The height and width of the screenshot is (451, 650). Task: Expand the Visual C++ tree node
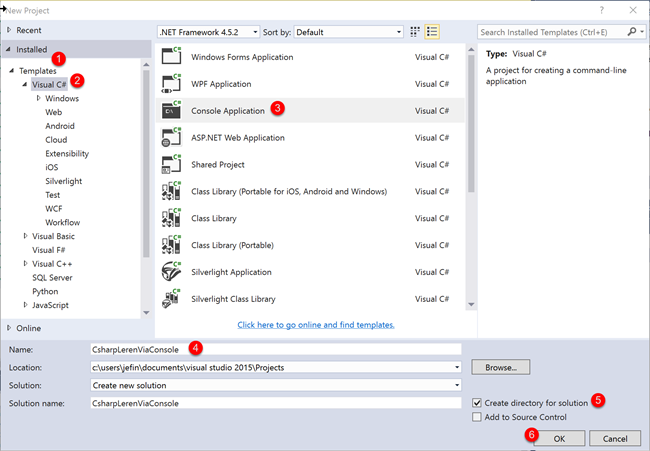coord(25,263)
